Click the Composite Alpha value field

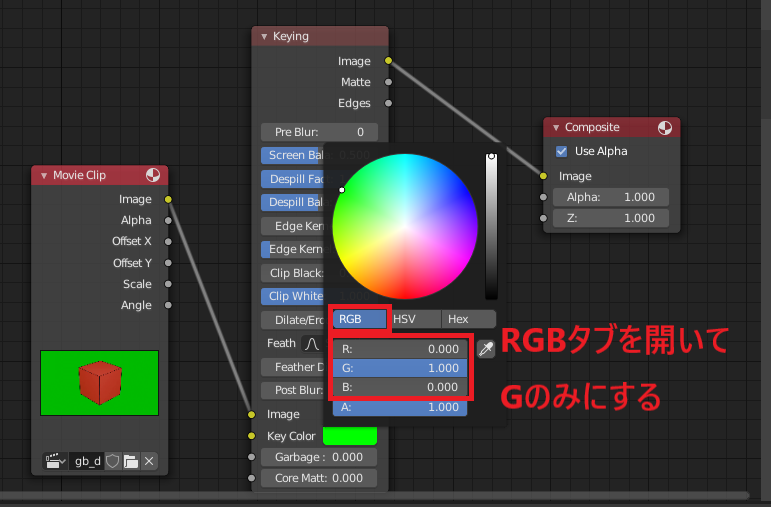click(x=611, y=197)
